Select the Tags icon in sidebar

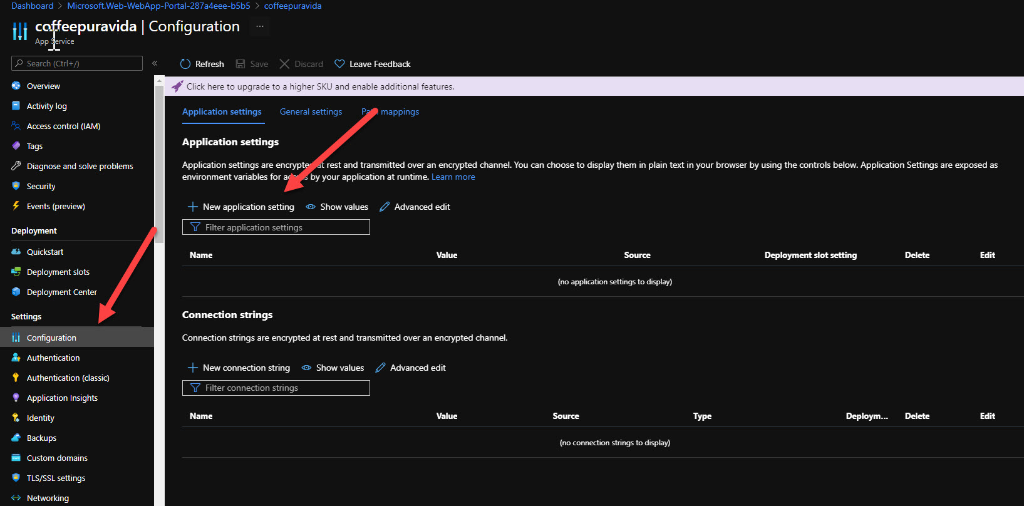16,146
